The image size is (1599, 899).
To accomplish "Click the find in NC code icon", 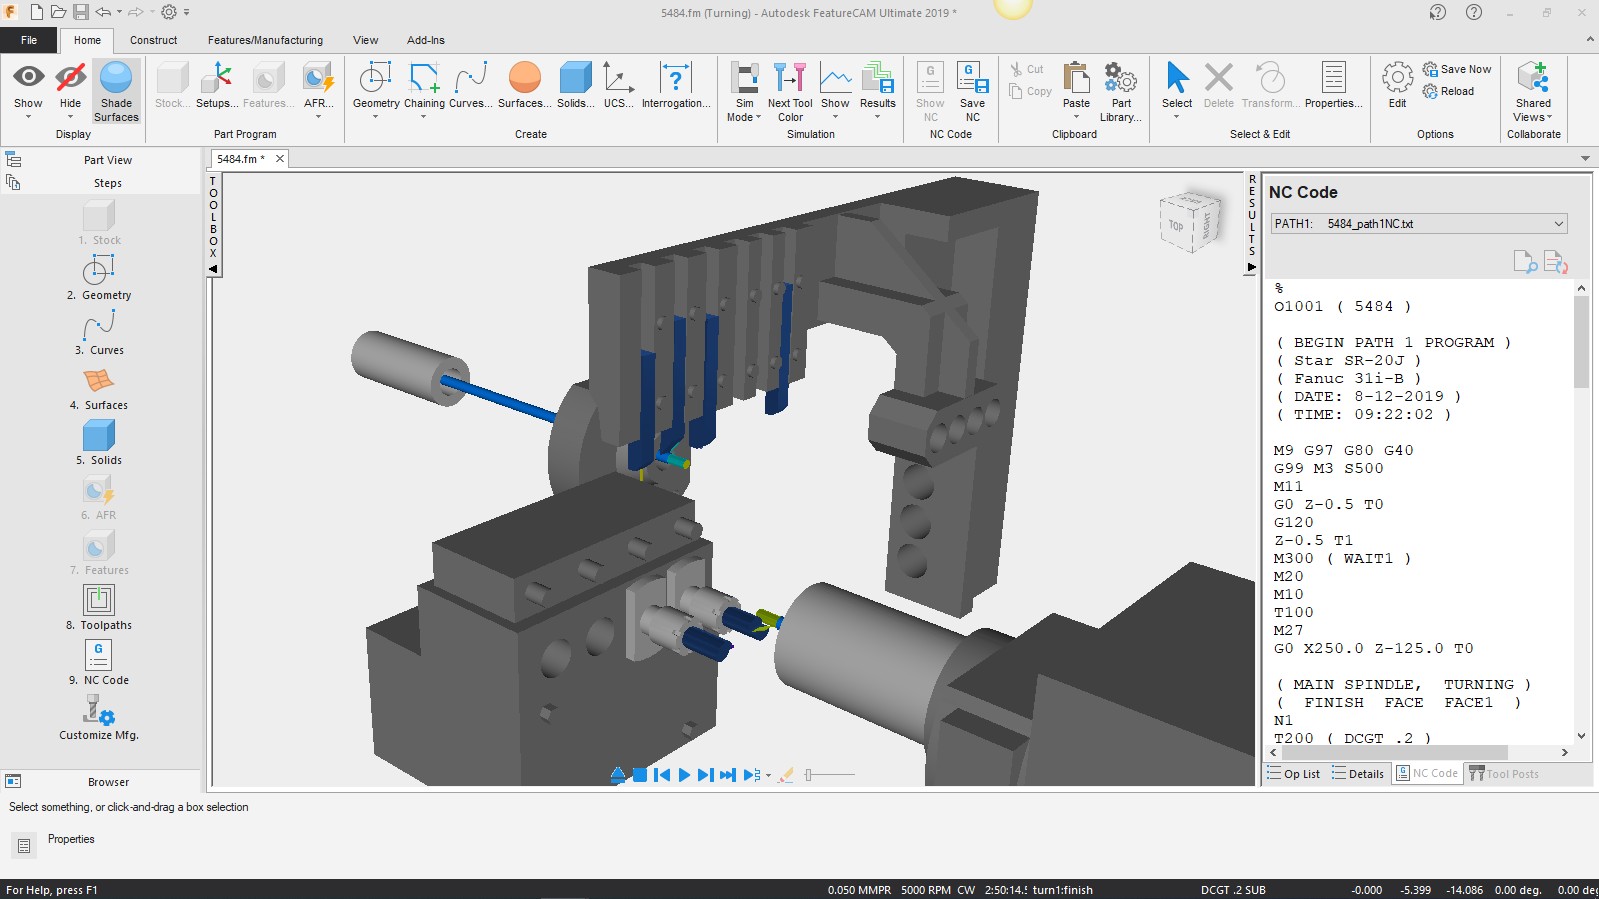I will click(x=1525, y=261).
